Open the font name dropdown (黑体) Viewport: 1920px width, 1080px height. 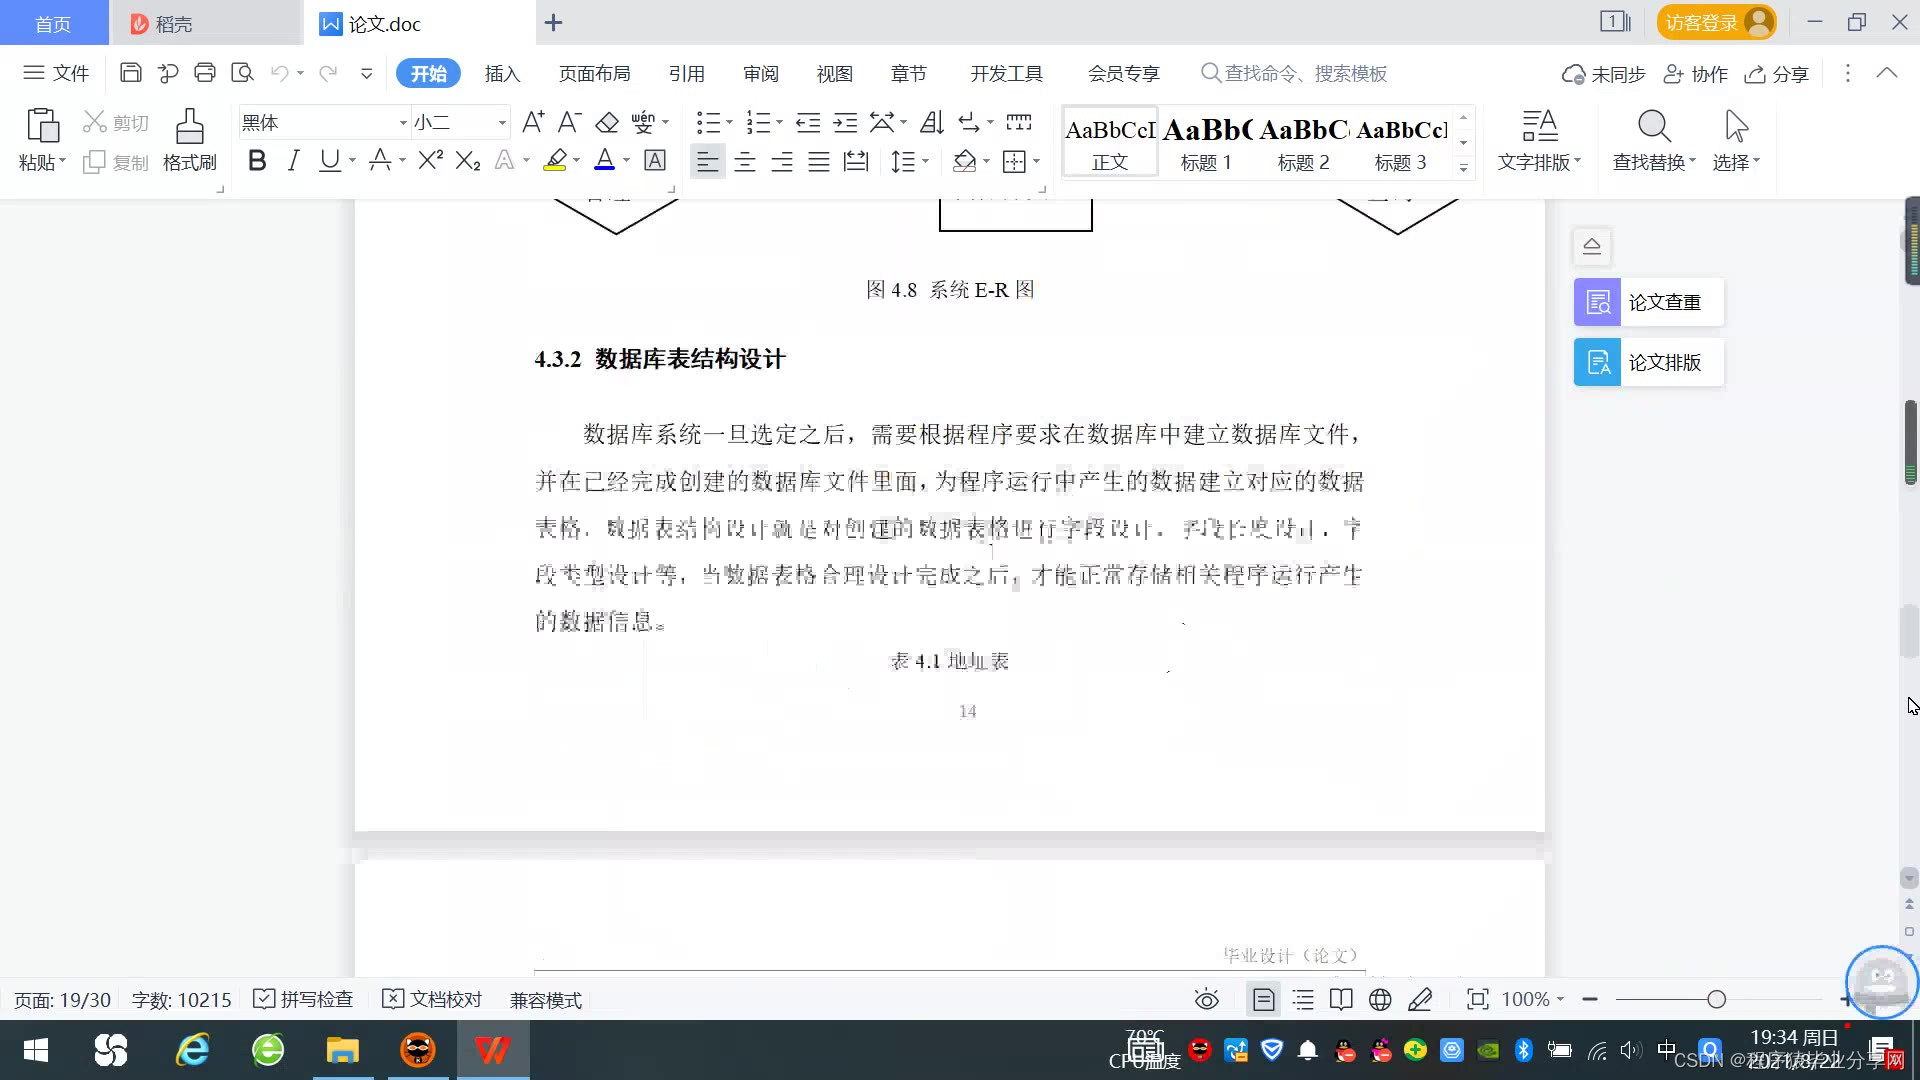[403, 123]
